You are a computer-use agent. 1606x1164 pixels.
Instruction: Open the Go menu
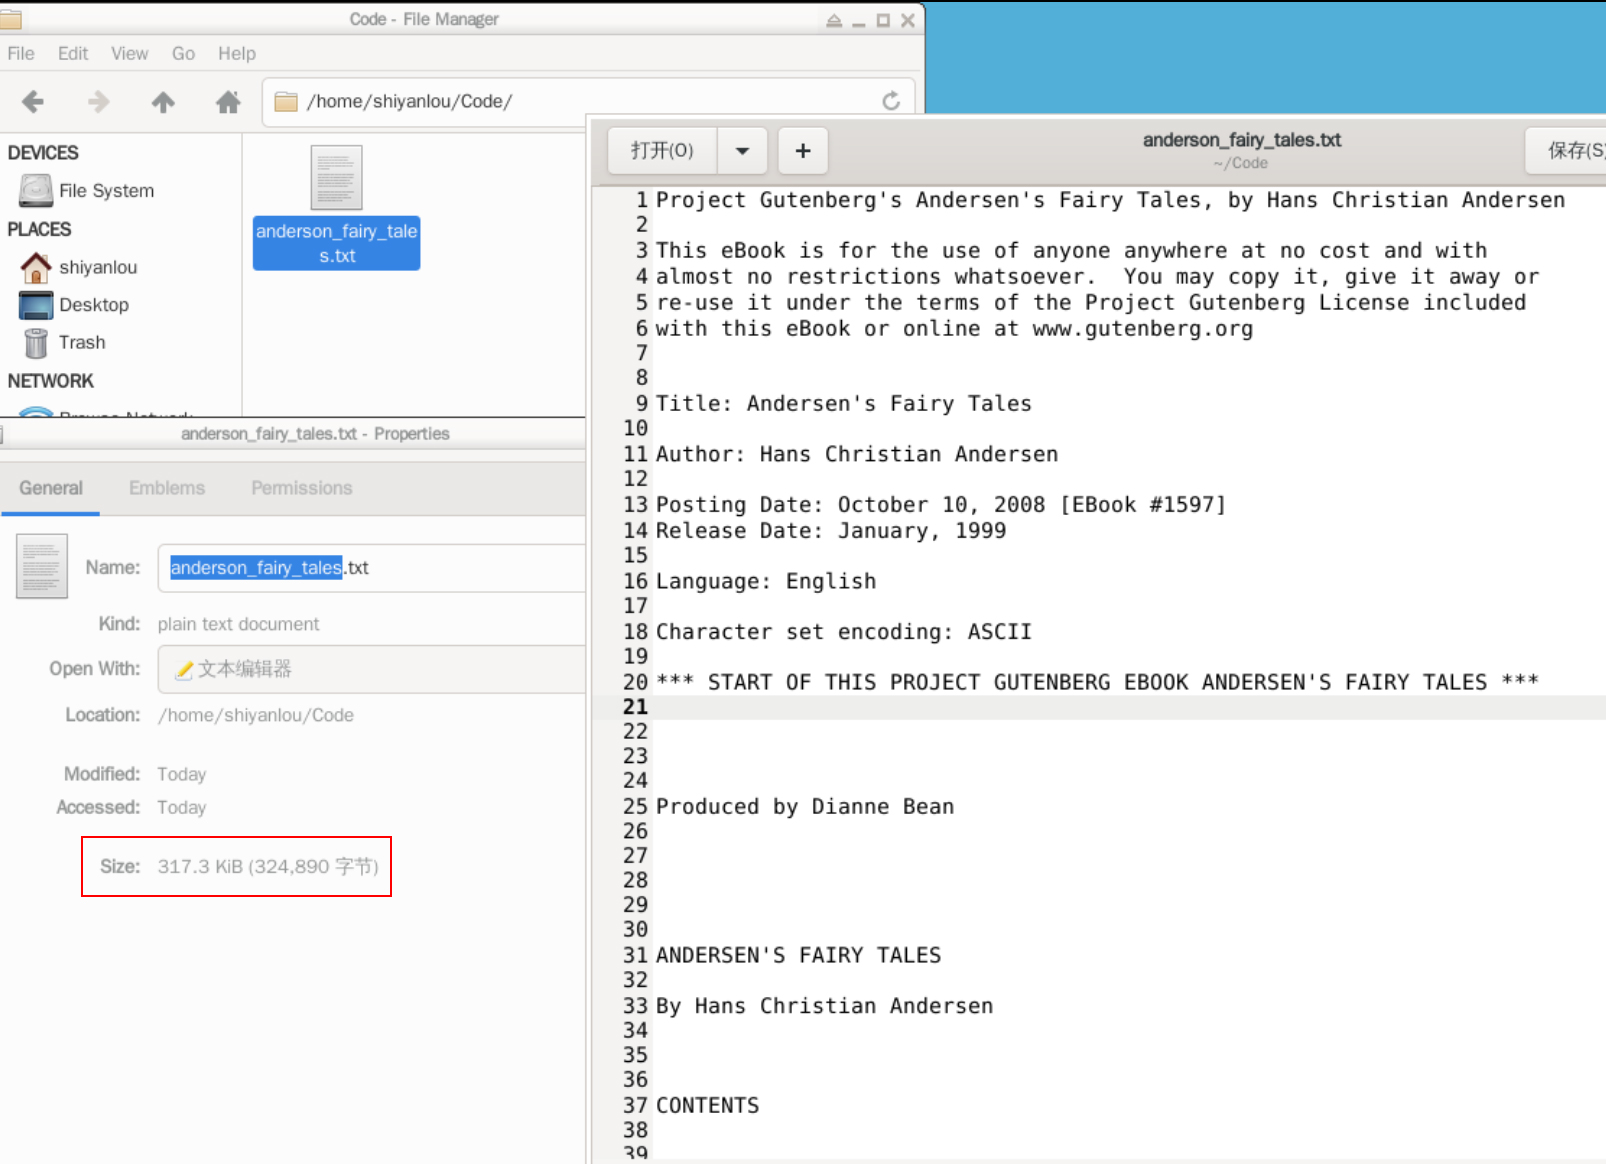(183, 54)
